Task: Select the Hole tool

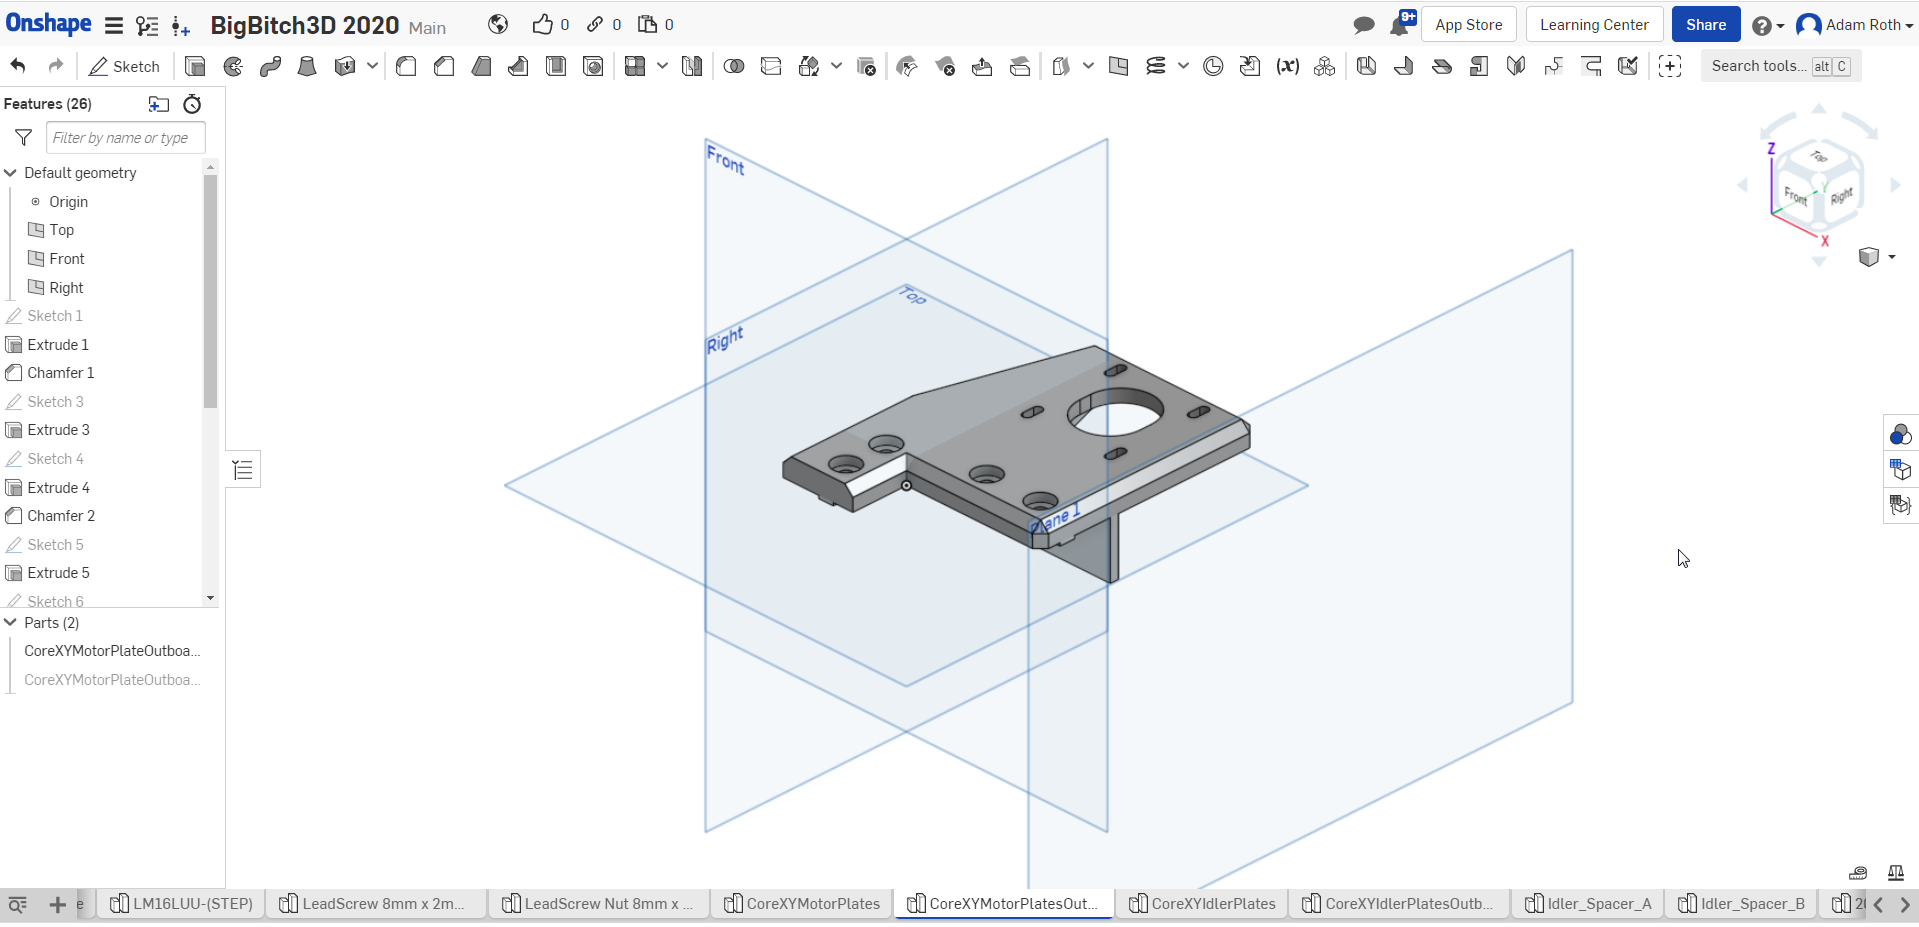Action: click(593, 66)
